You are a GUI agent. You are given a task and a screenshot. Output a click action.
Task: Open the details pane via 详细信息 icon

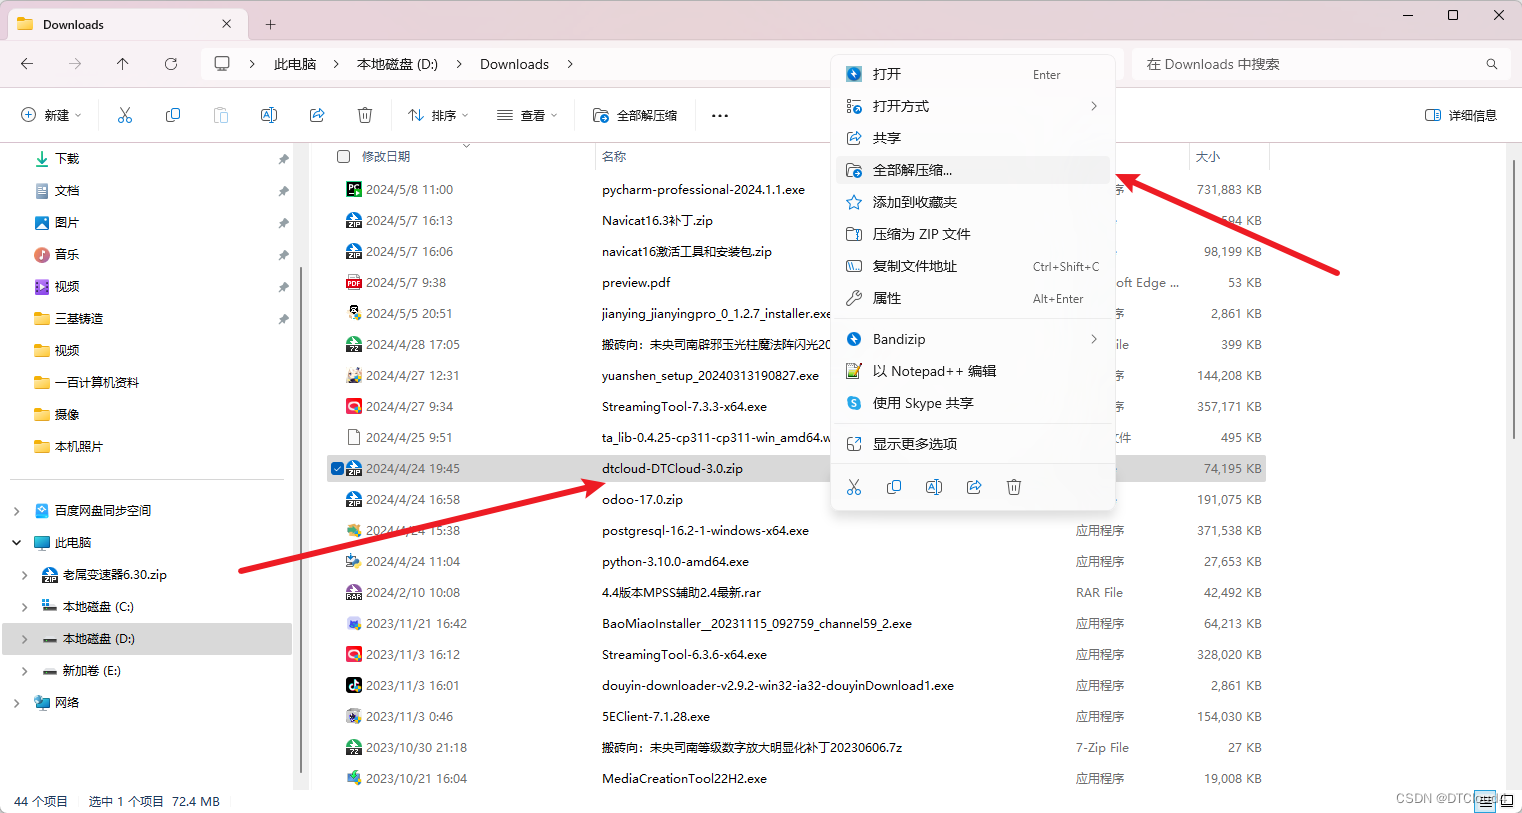tap(1460, 114)
